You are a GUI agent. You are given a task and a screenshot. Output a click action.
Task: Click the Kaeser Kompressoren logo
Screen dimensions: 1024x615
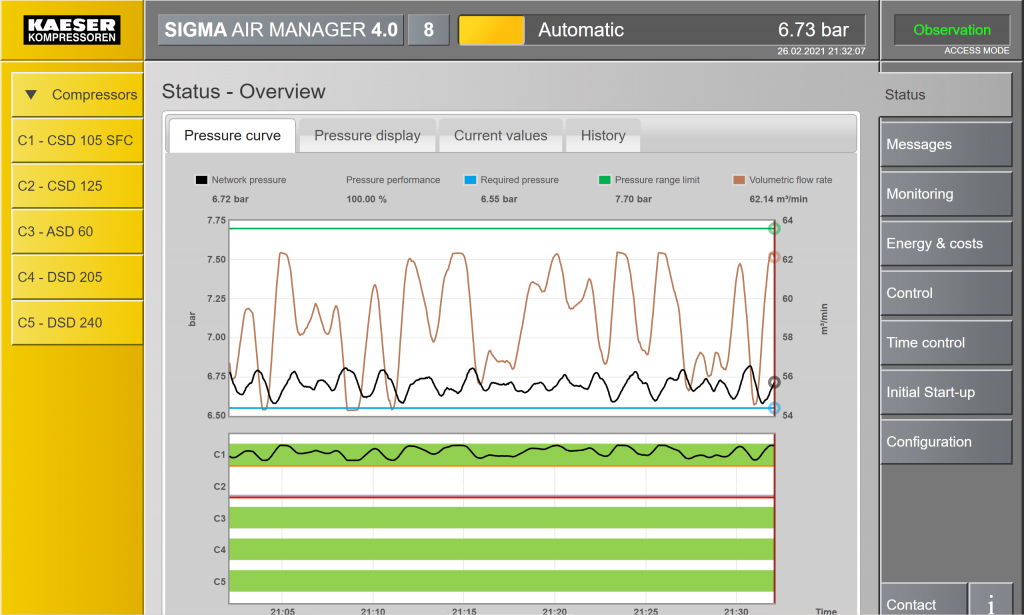(x=72, y=30)
